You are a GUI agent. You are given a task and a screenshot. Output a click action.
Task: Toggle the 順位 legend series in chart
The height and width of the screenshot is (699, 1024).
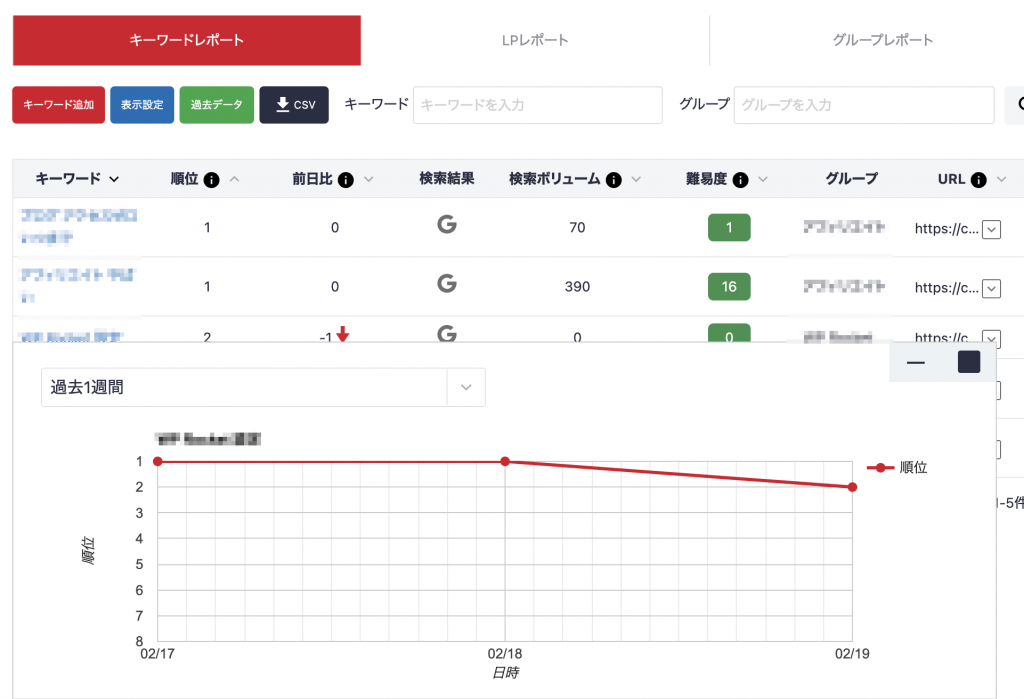point(897,467)
